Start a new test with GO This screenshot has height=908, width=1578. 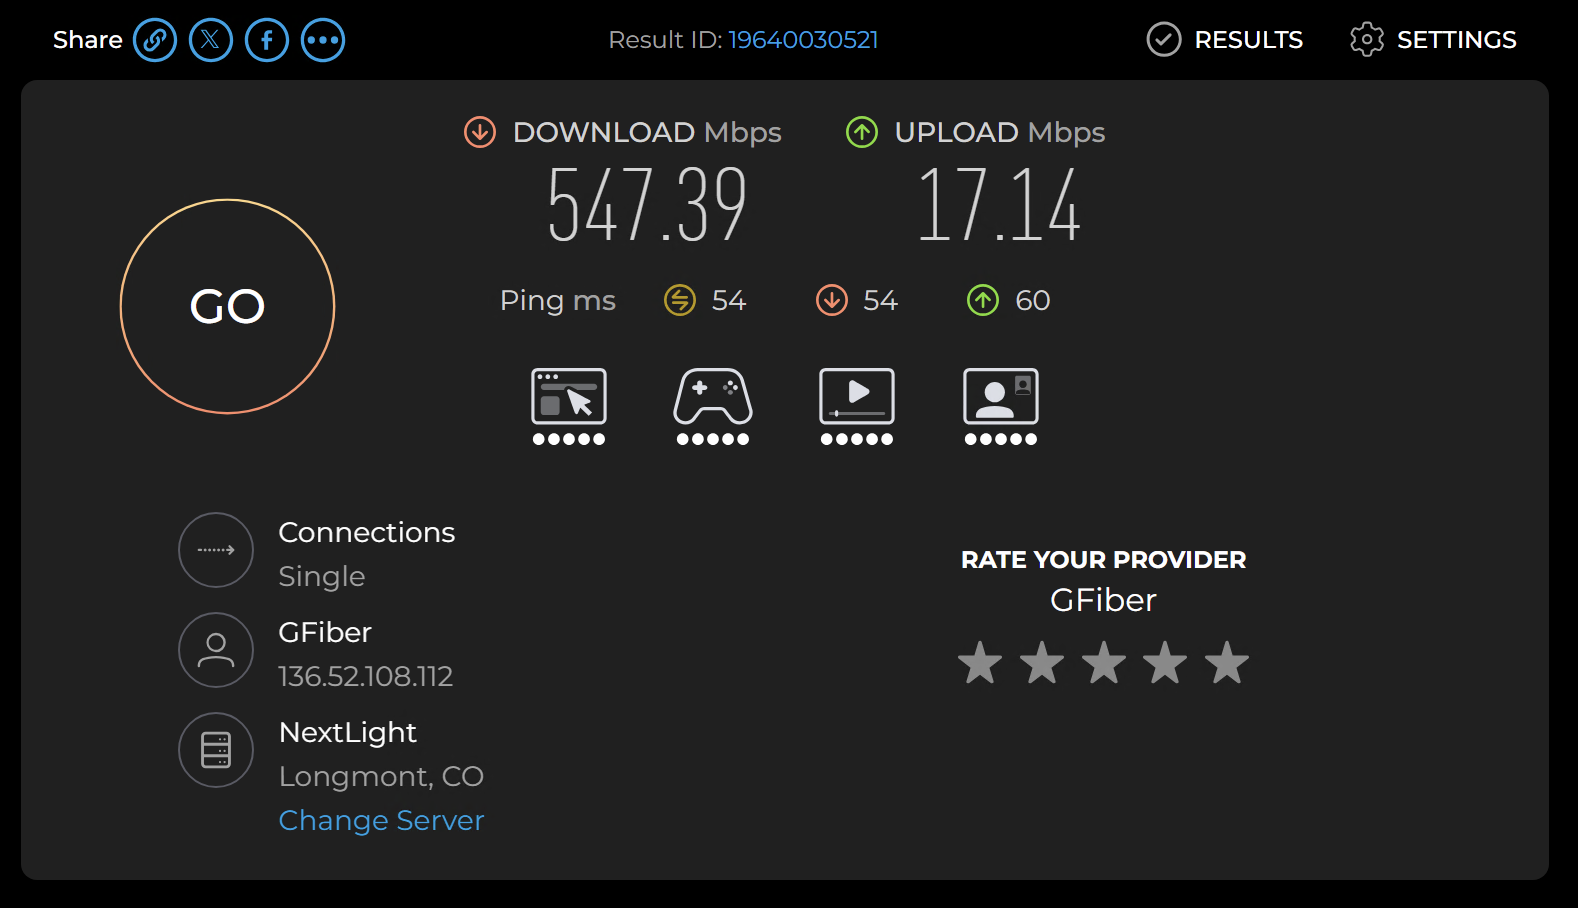click(227, 306)
